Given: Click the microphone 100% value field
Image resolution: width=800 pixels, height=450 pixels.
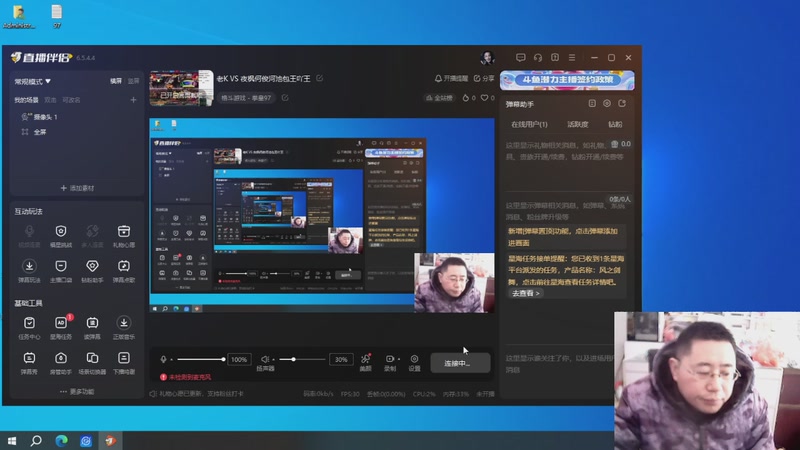Looking at the screenshot, I should [239, 359].
